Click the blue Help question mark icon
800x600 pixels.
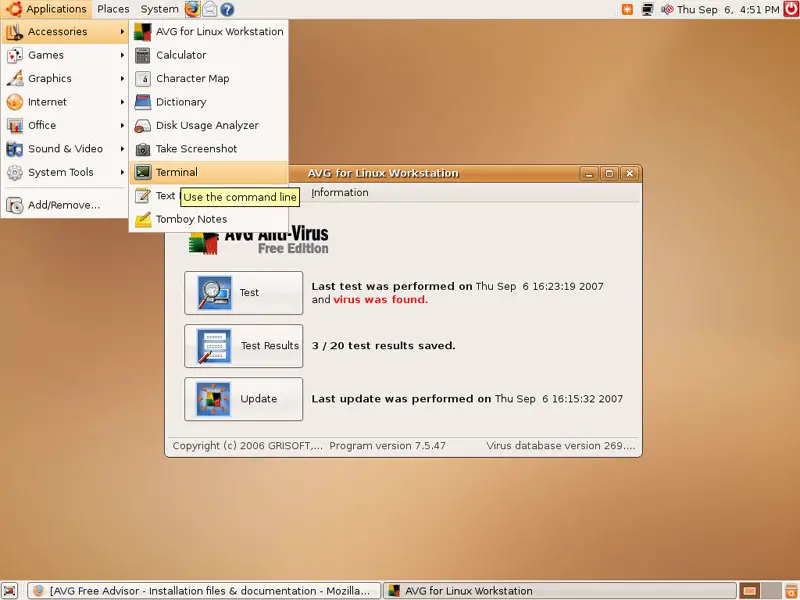point(227,9)
